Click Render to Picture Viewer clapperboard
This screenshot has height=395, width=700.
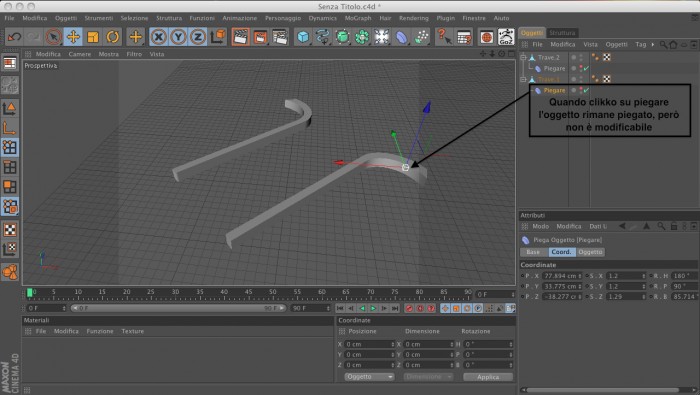tap(260, 37)
